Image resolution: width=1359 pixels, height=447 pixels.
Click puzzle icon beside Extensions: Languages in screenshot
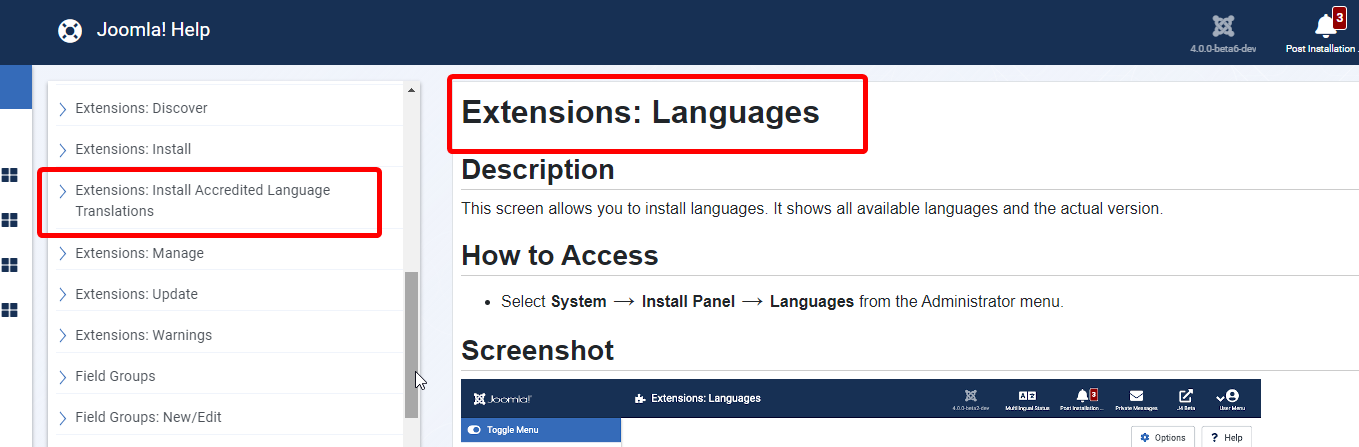click(x=640, y=399)
